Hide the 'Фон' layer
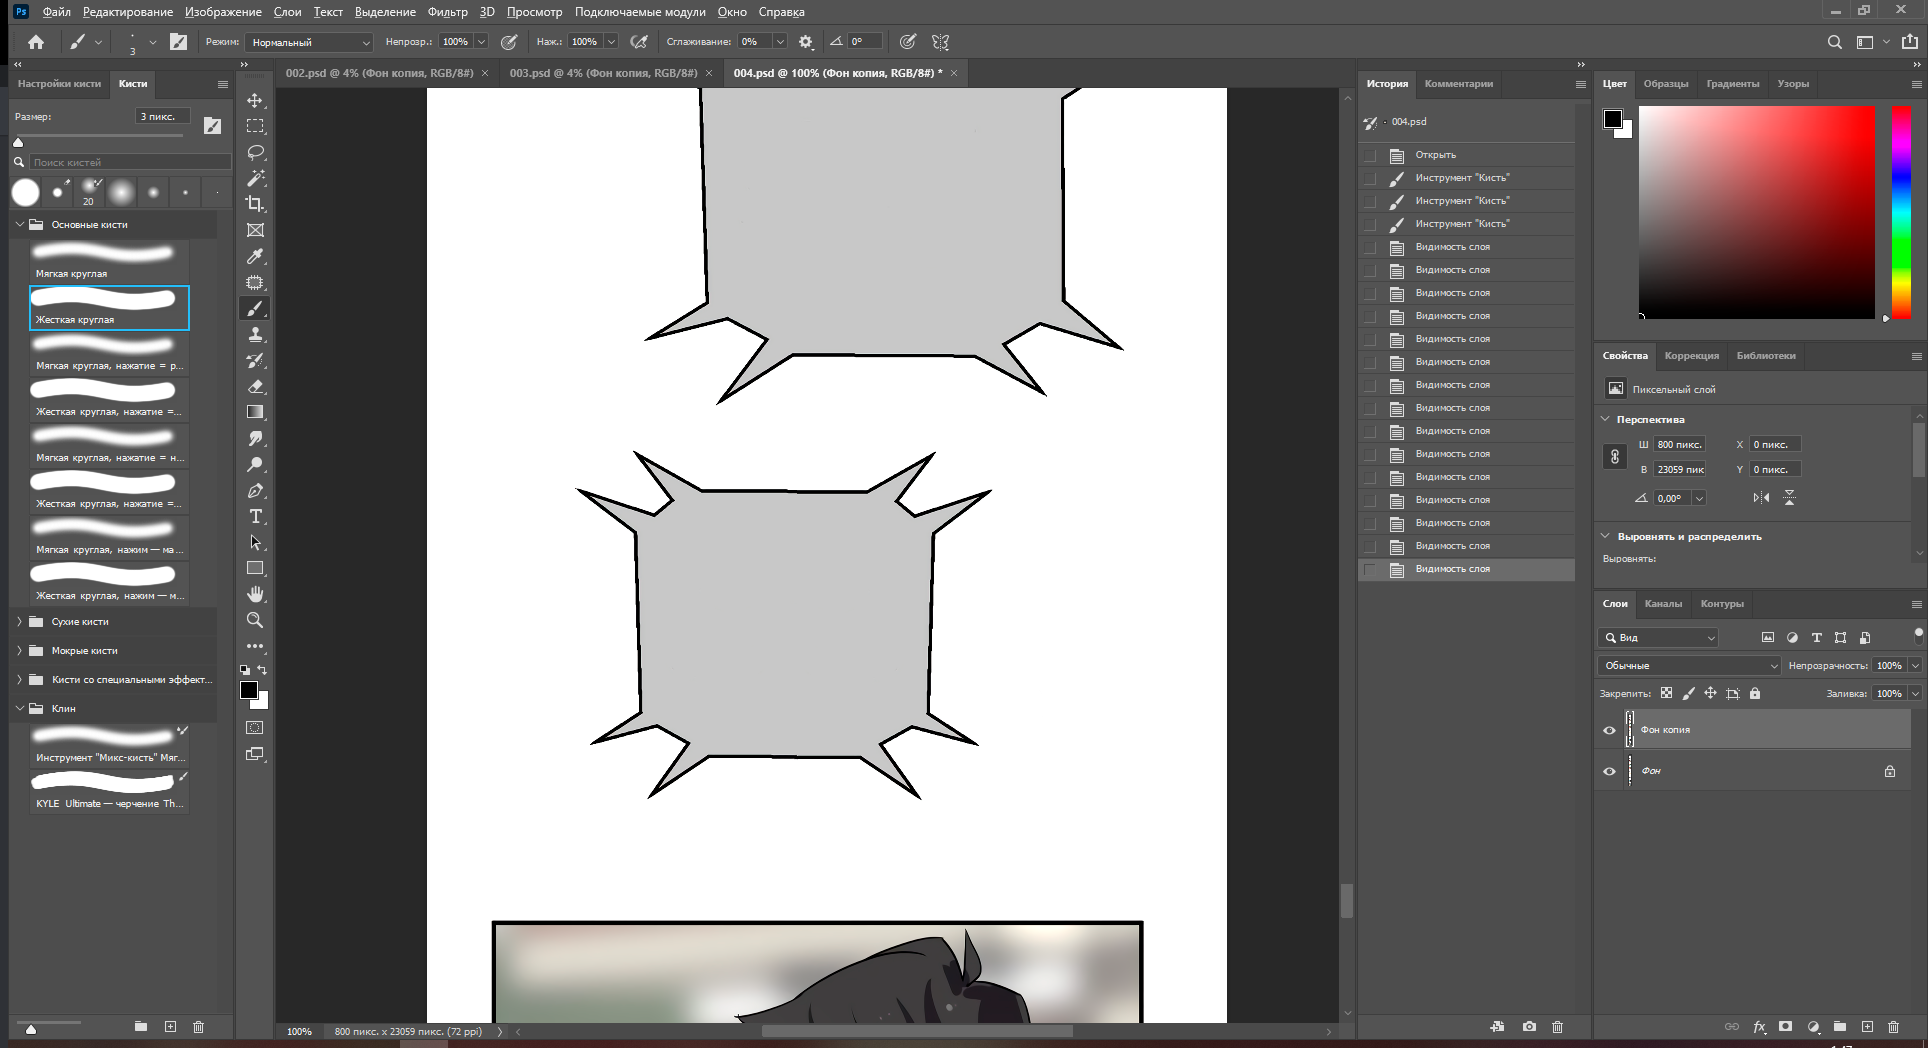1928x1048 pixels. pyautogui.click(x=1609, y=771)
